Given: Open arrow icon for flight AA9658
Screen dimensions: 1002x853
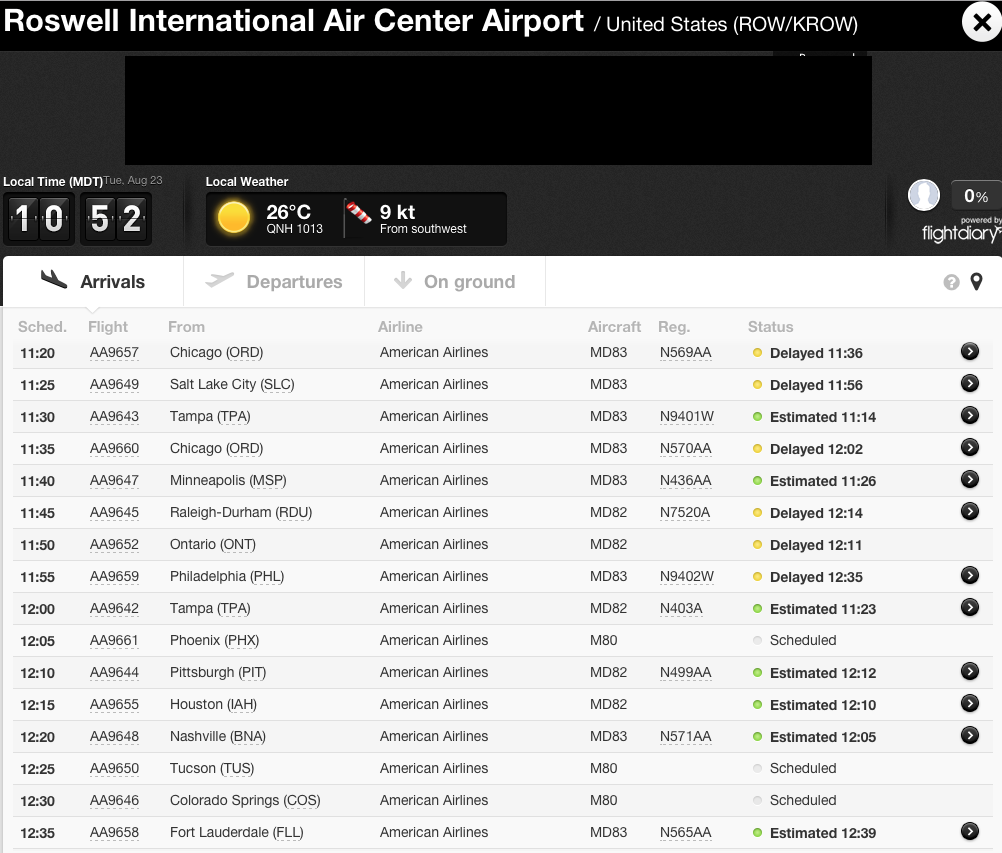Looking at the screenshot, I should pos(969,831).
